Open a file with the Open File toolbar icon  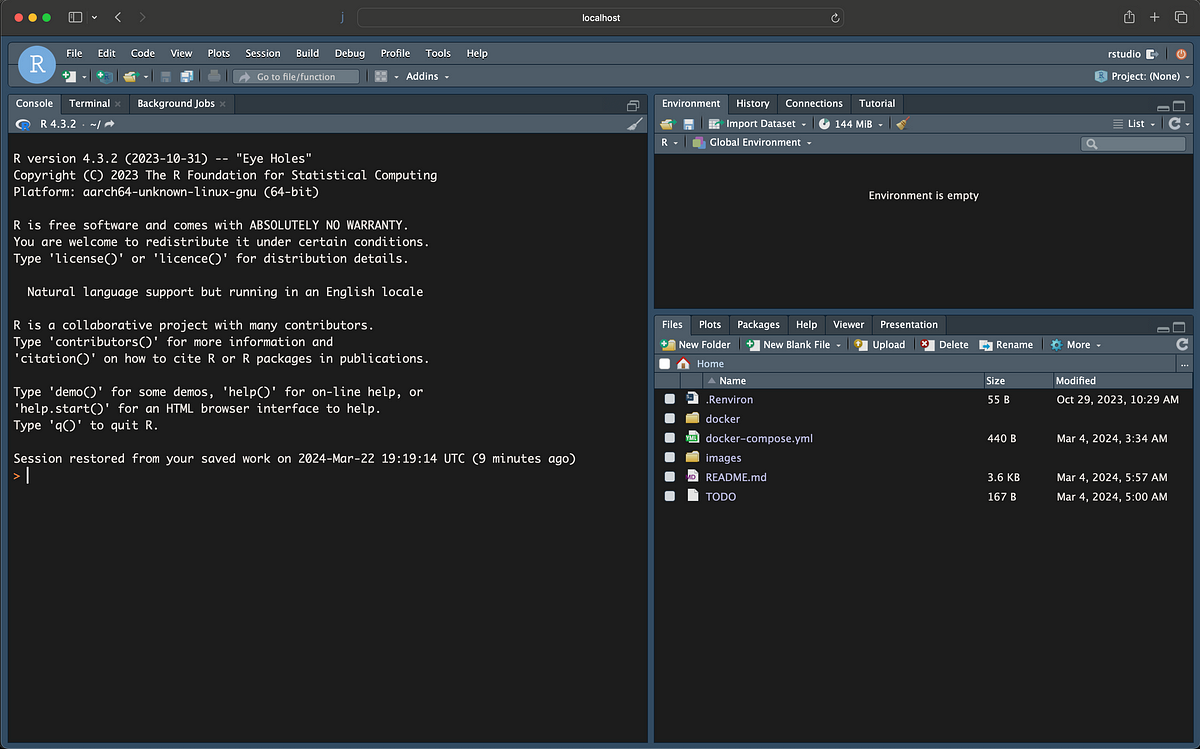(131, 76)
